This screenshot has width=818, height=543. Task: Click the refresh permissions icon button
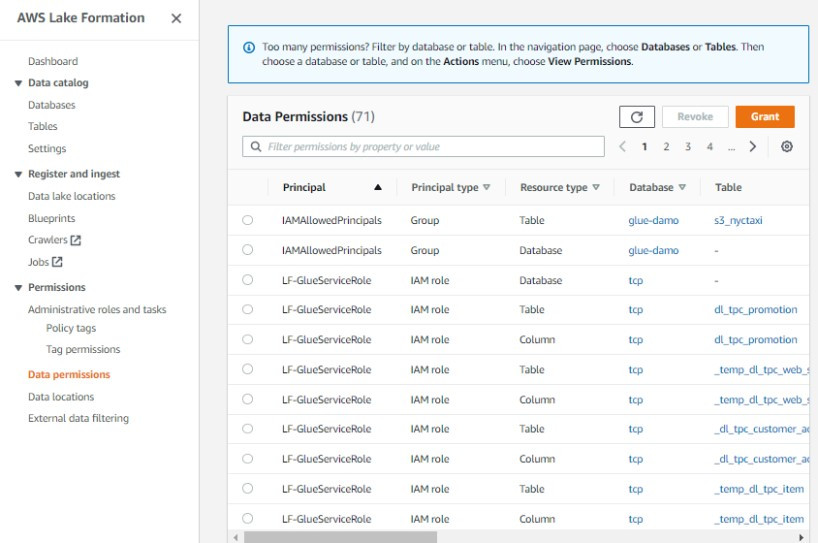[x=636, y=117]
